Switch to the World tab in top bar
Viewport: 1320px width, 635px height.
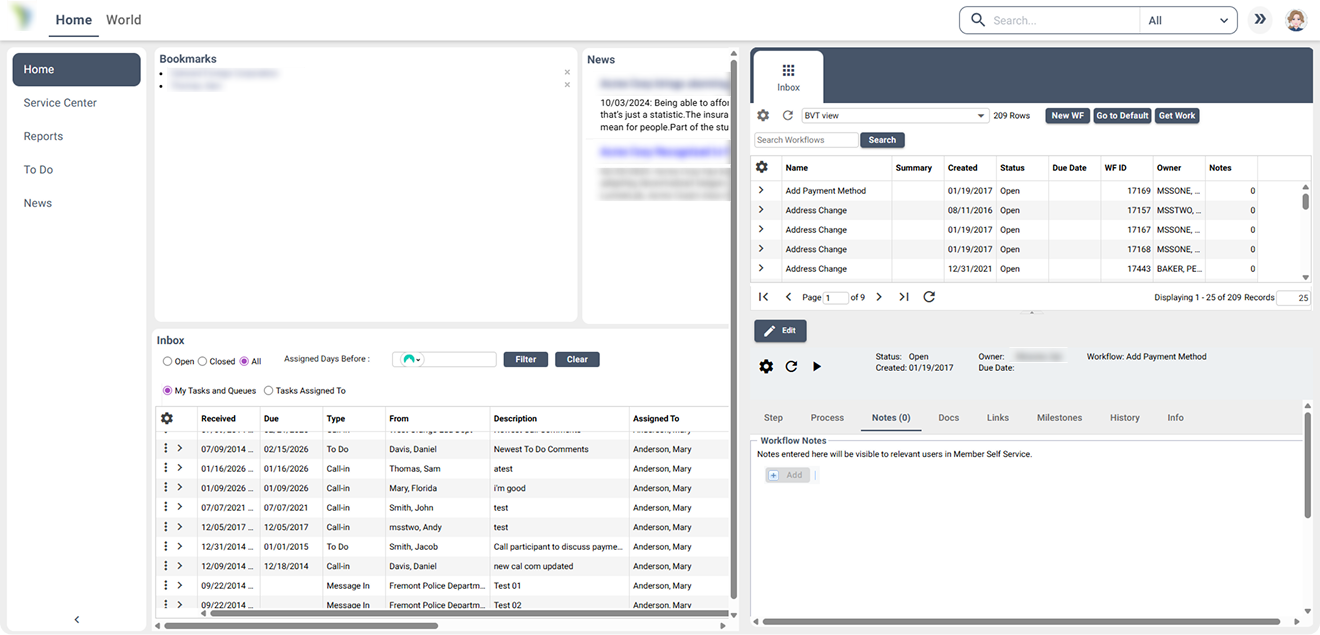(x=123, y=20)
